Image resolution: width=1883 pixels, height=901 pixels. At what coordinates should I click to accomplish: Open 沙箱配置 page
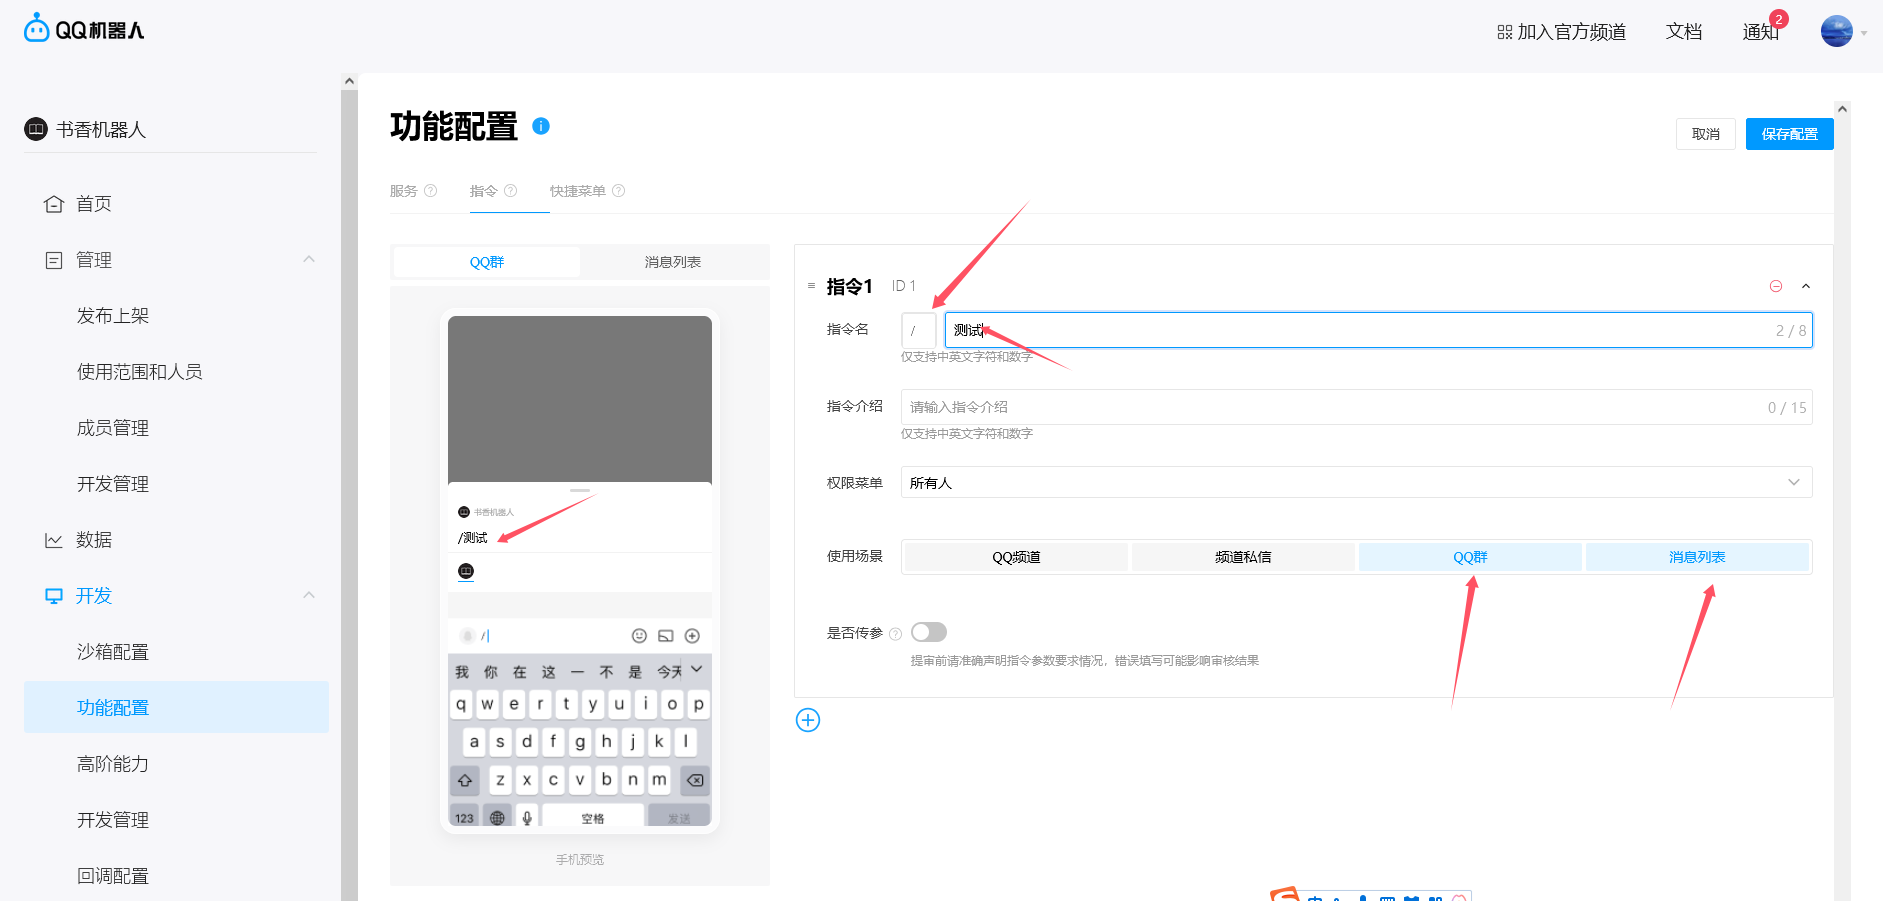click(113, 652)
